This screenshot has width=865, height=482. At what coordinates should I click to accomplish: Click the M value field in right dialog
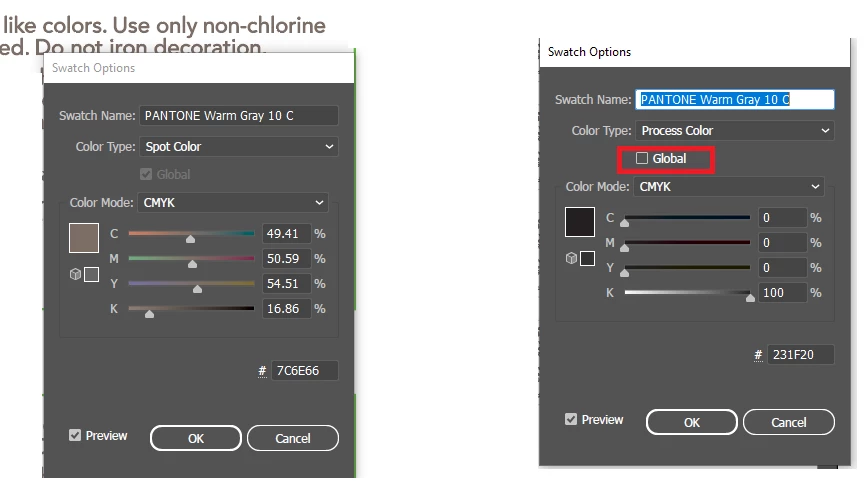tap(782, 243)
